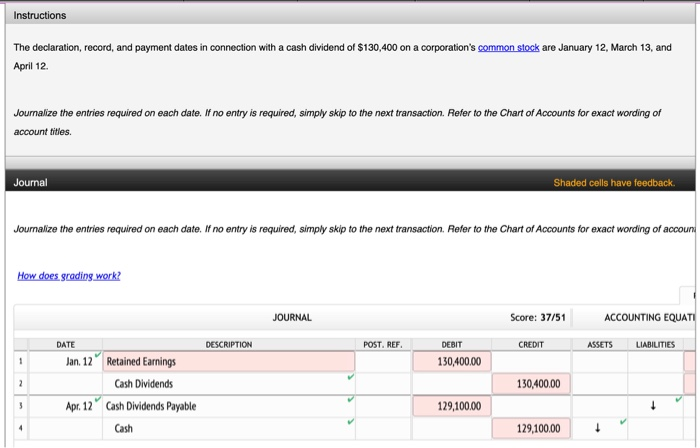The height and width of the screenshot is (448, 700).
Task: Click the DATE column header
Action: [x=66, y=344]
